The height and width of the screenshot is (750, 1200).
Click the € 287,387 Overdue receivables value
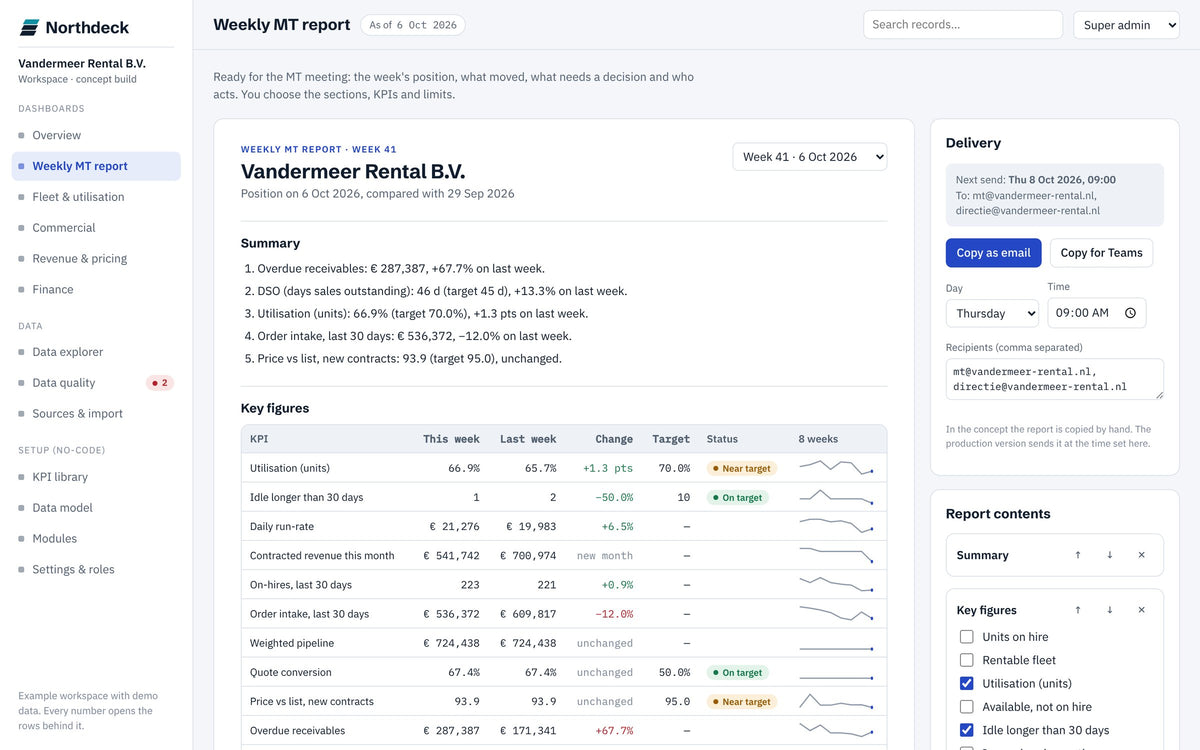(451, 731)
